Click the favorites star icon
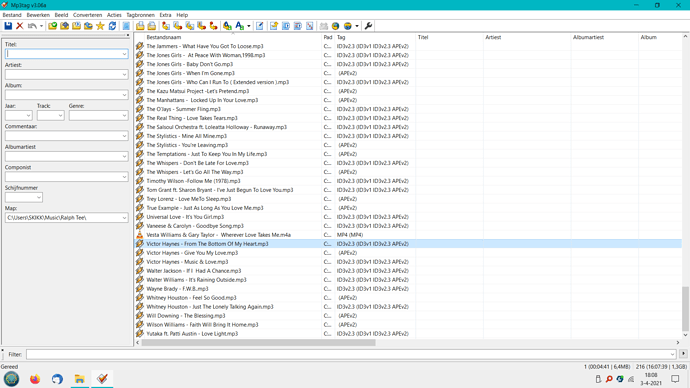 pyautogui.click(x=100, y=26)
